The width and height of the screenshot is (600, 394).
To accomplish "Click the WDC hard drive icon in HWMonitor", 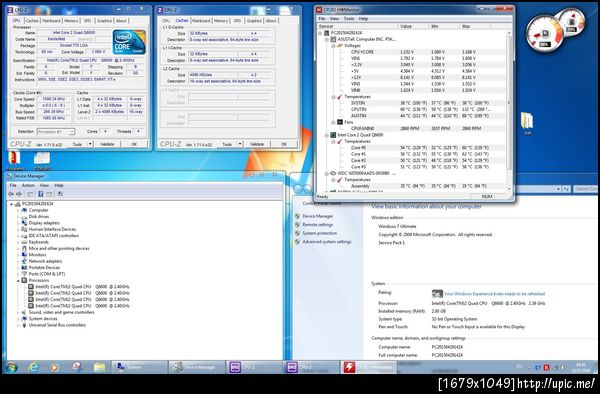I will click(333, 173).
